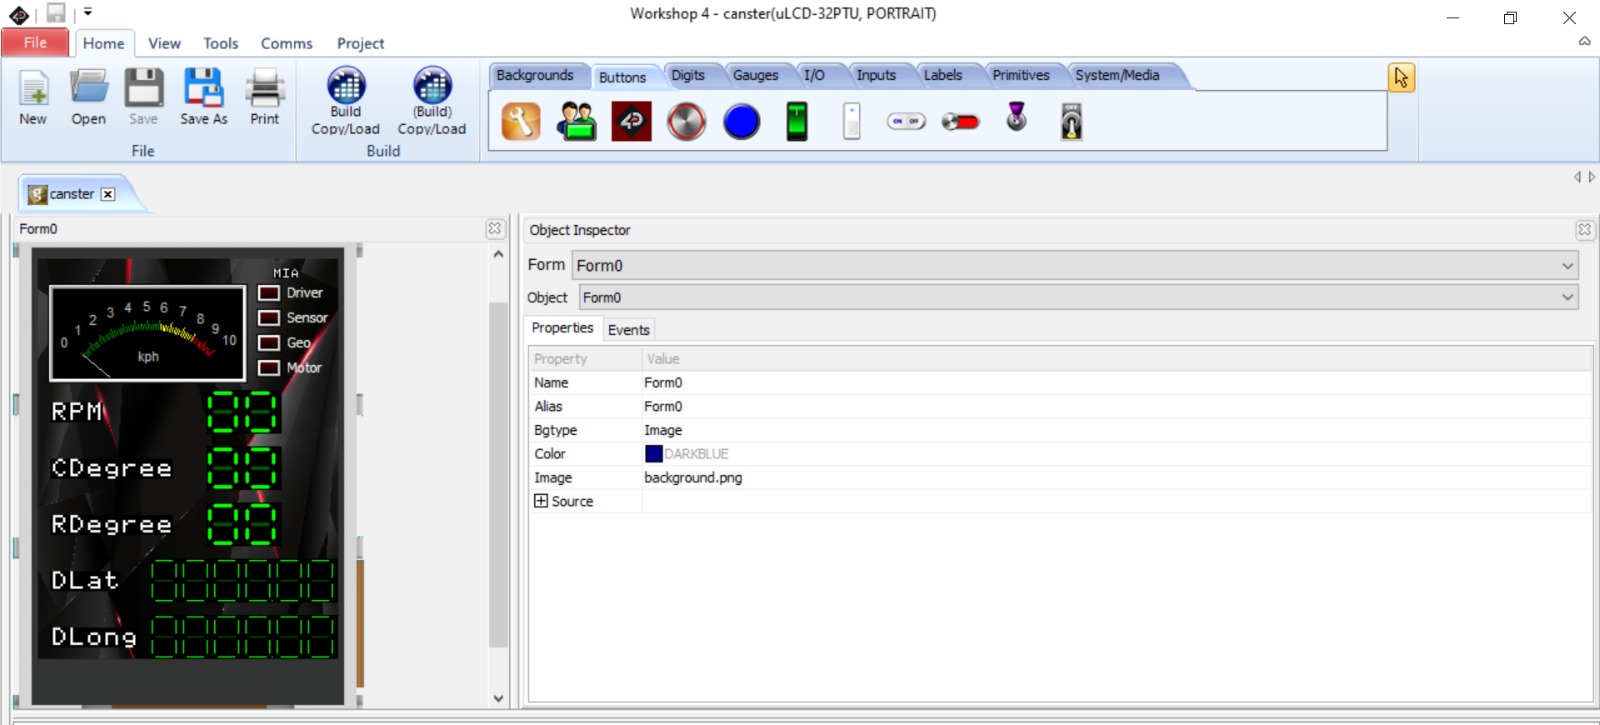Open the I/O widget tab
Screen dimensions: 1600x725
click(814, 75)
